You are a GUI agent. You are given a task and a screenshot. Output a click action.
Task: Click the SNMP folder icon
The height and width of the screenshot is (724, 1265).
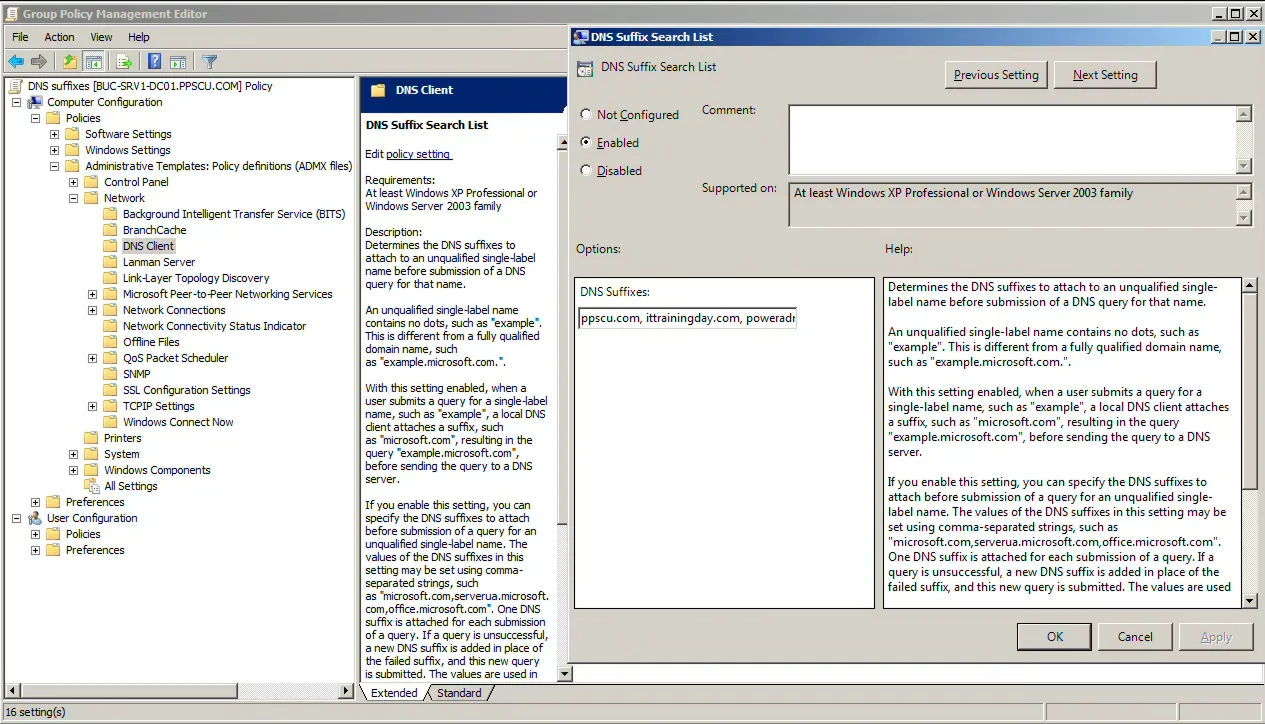point(111,374)
